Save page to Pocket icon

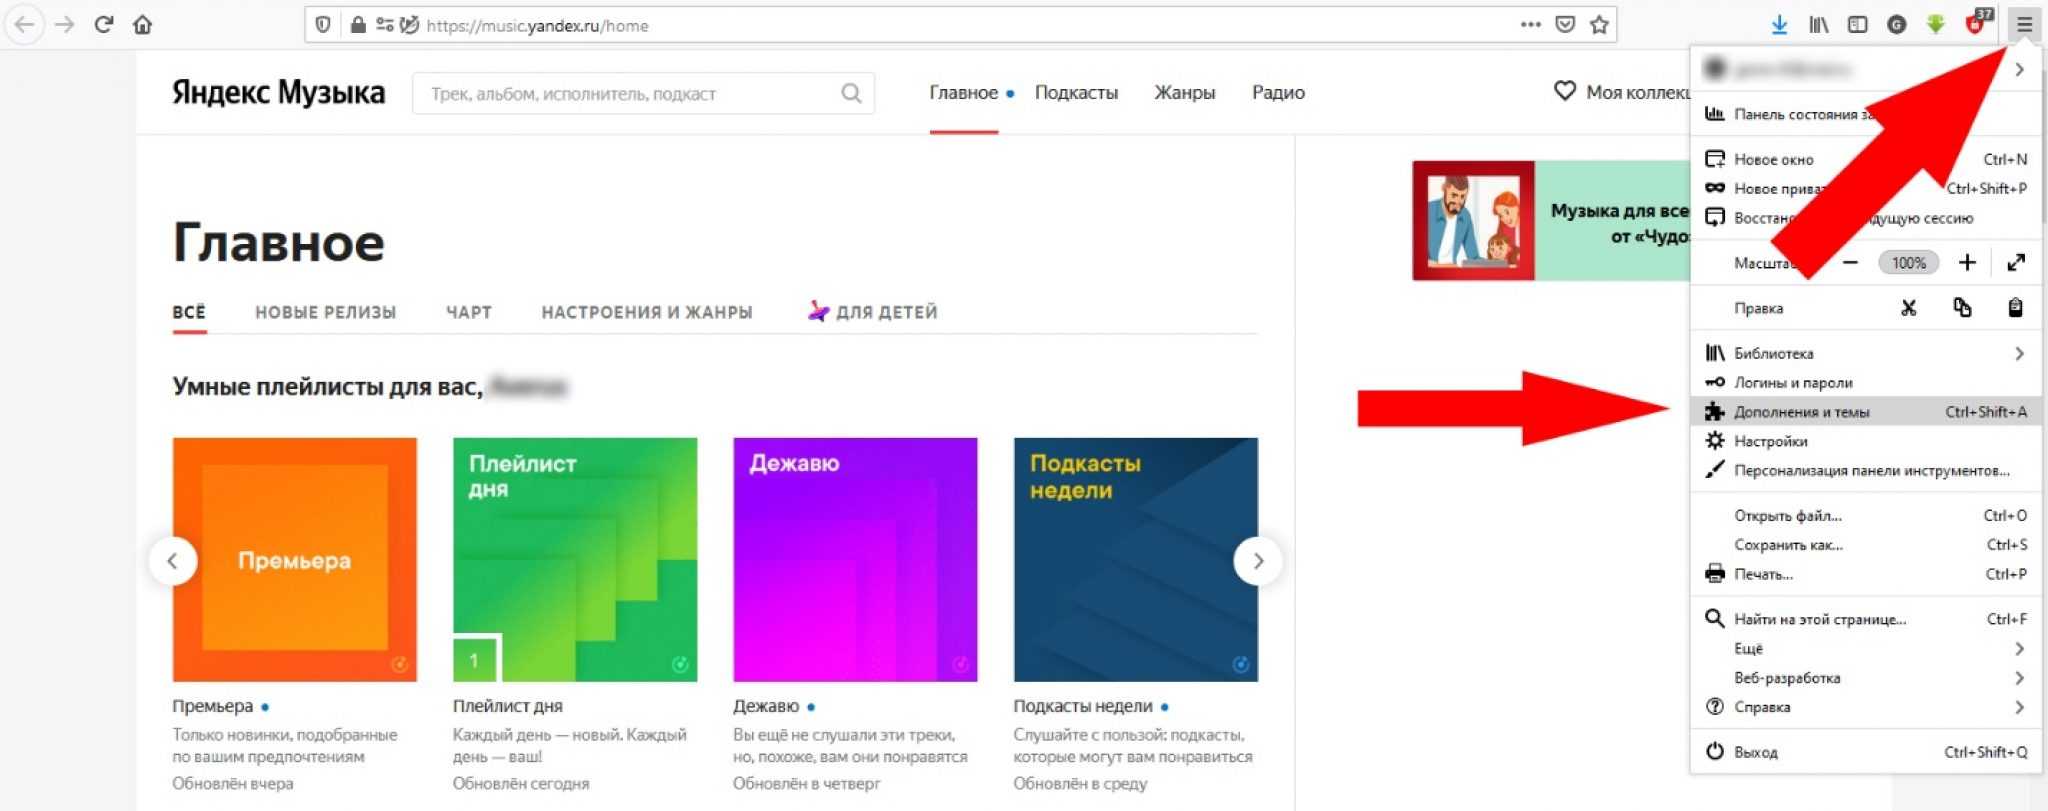[1565, 25]
